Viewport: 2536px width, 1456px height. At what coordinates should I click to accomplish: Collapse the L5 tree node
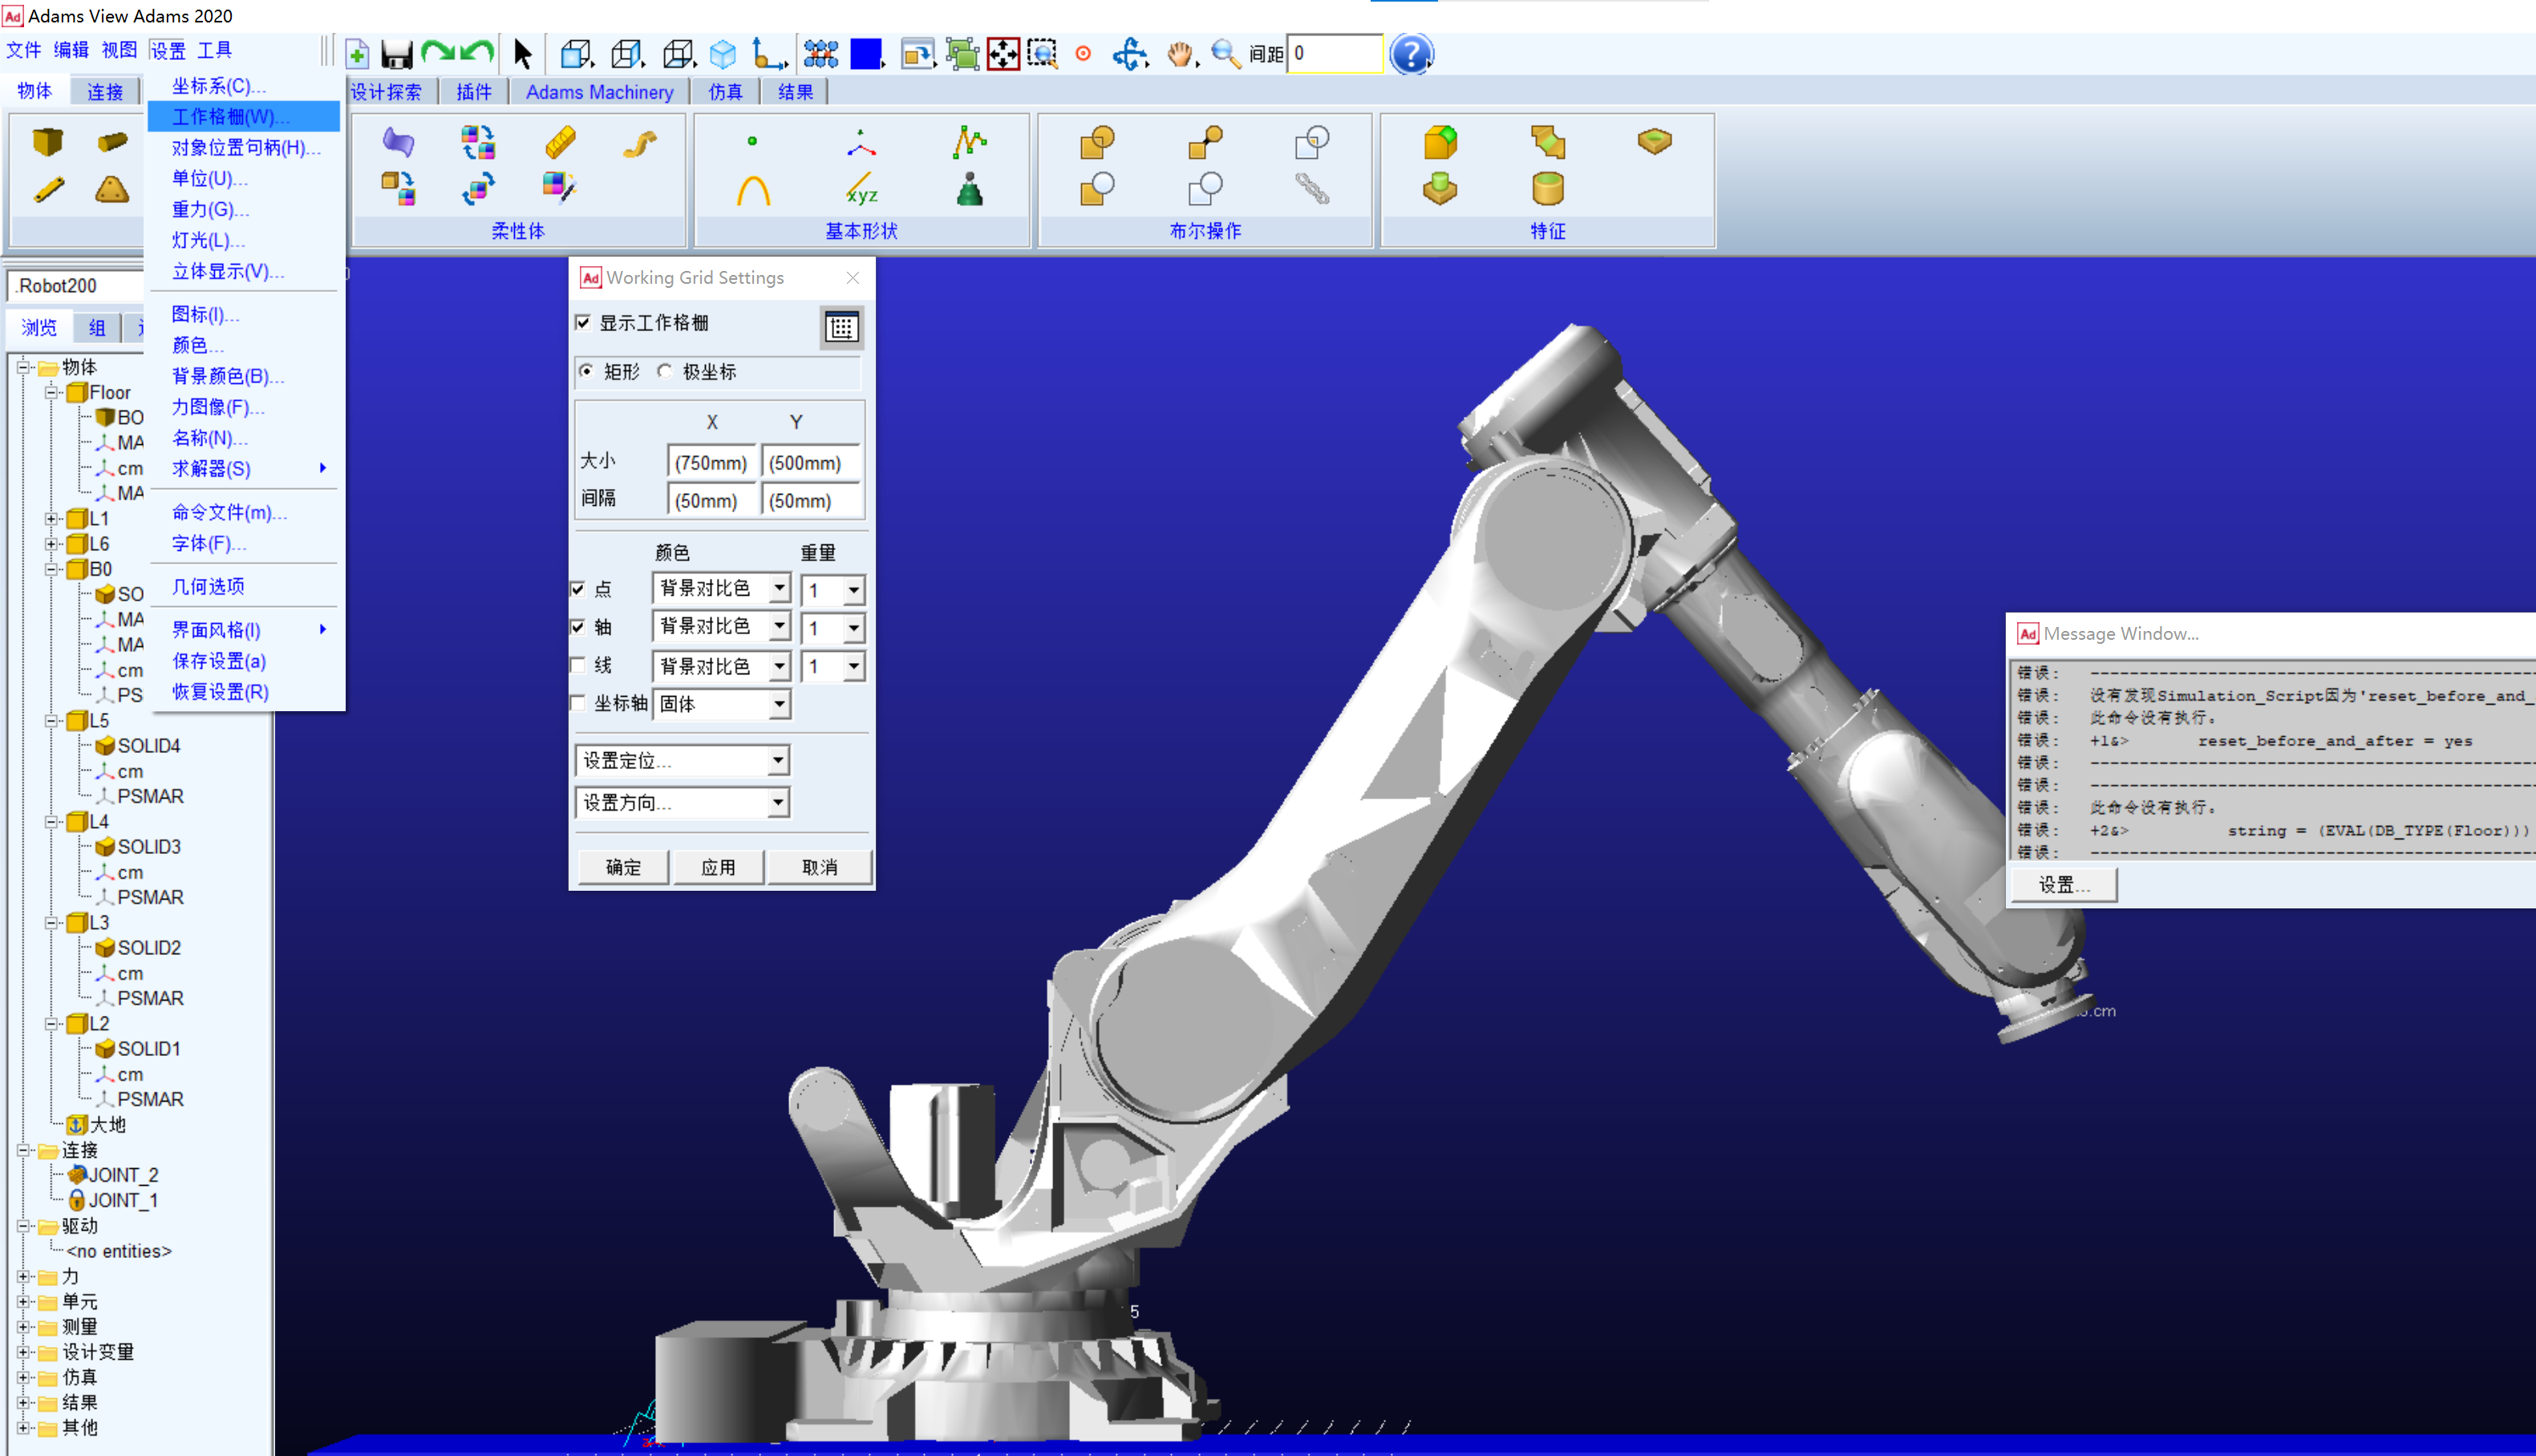(x=51, y=721)
